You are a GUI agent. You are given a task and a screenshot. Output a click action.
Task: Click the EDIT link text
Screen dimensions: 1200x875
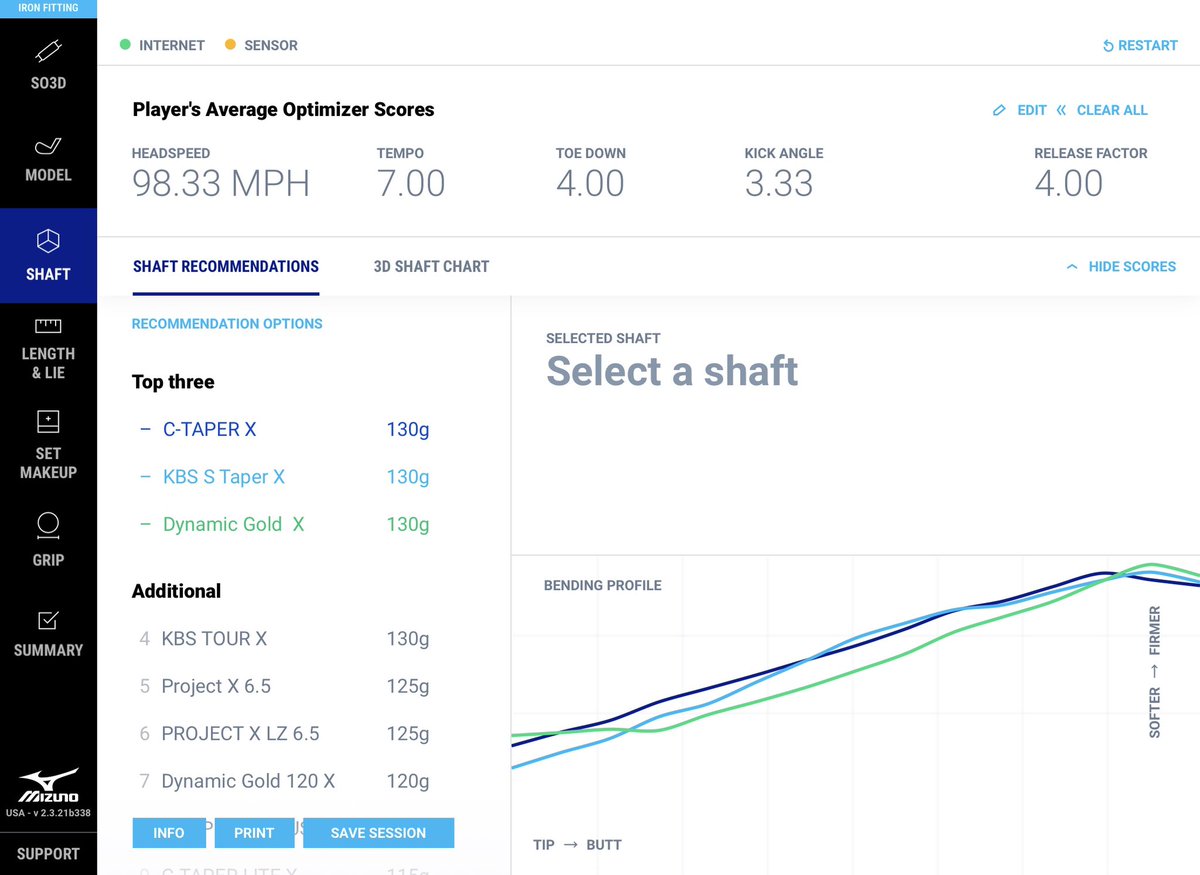[x=1032, y=110]
